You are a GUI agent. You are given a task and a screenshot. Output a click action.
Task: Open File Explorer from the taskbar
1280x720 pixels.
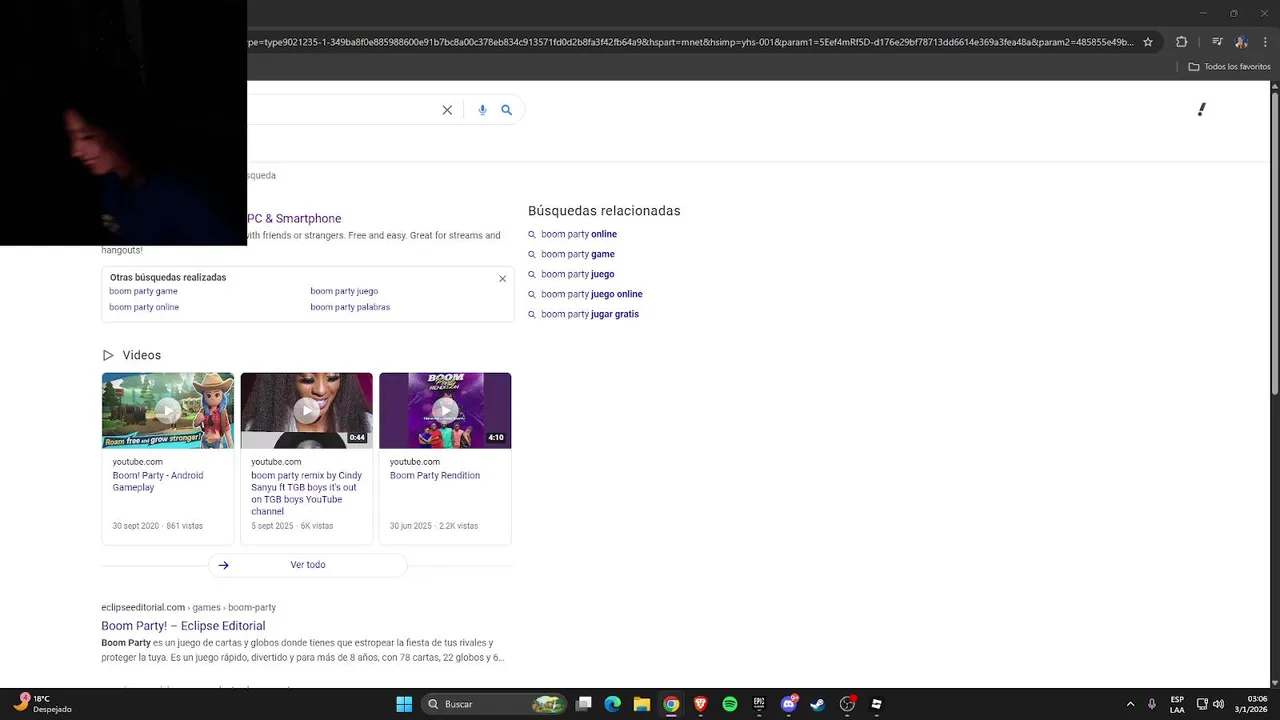pos(642,704)
